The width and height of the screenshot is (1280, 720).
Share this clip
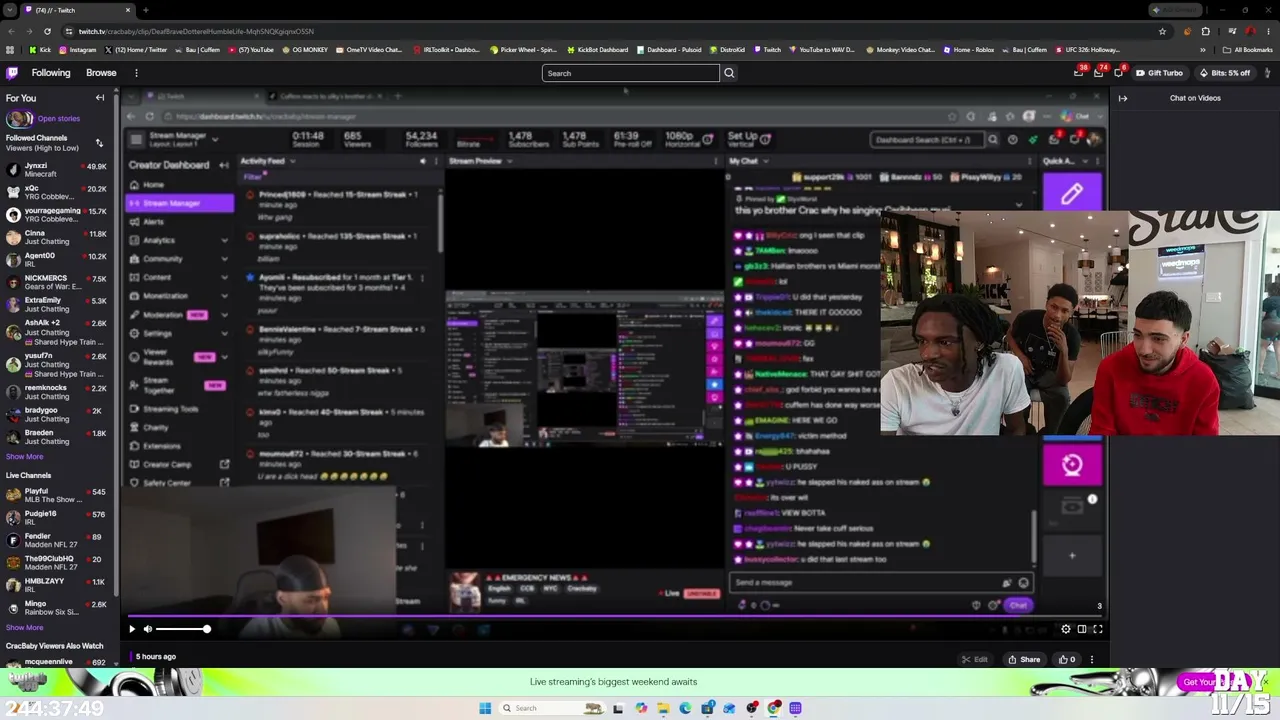1024,660
